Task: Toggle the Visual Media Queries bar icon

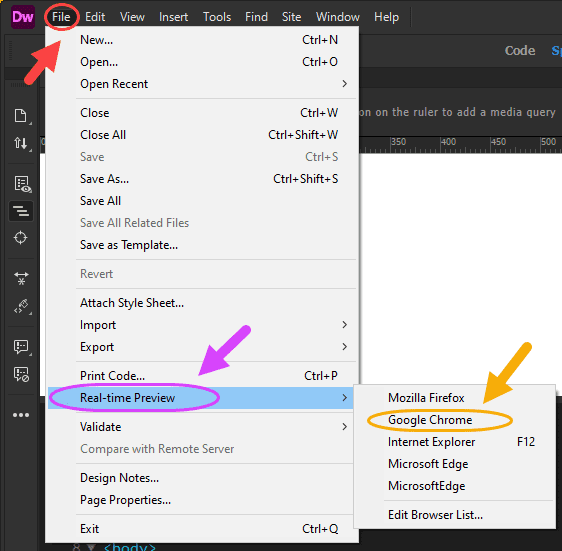Action: 21,211
